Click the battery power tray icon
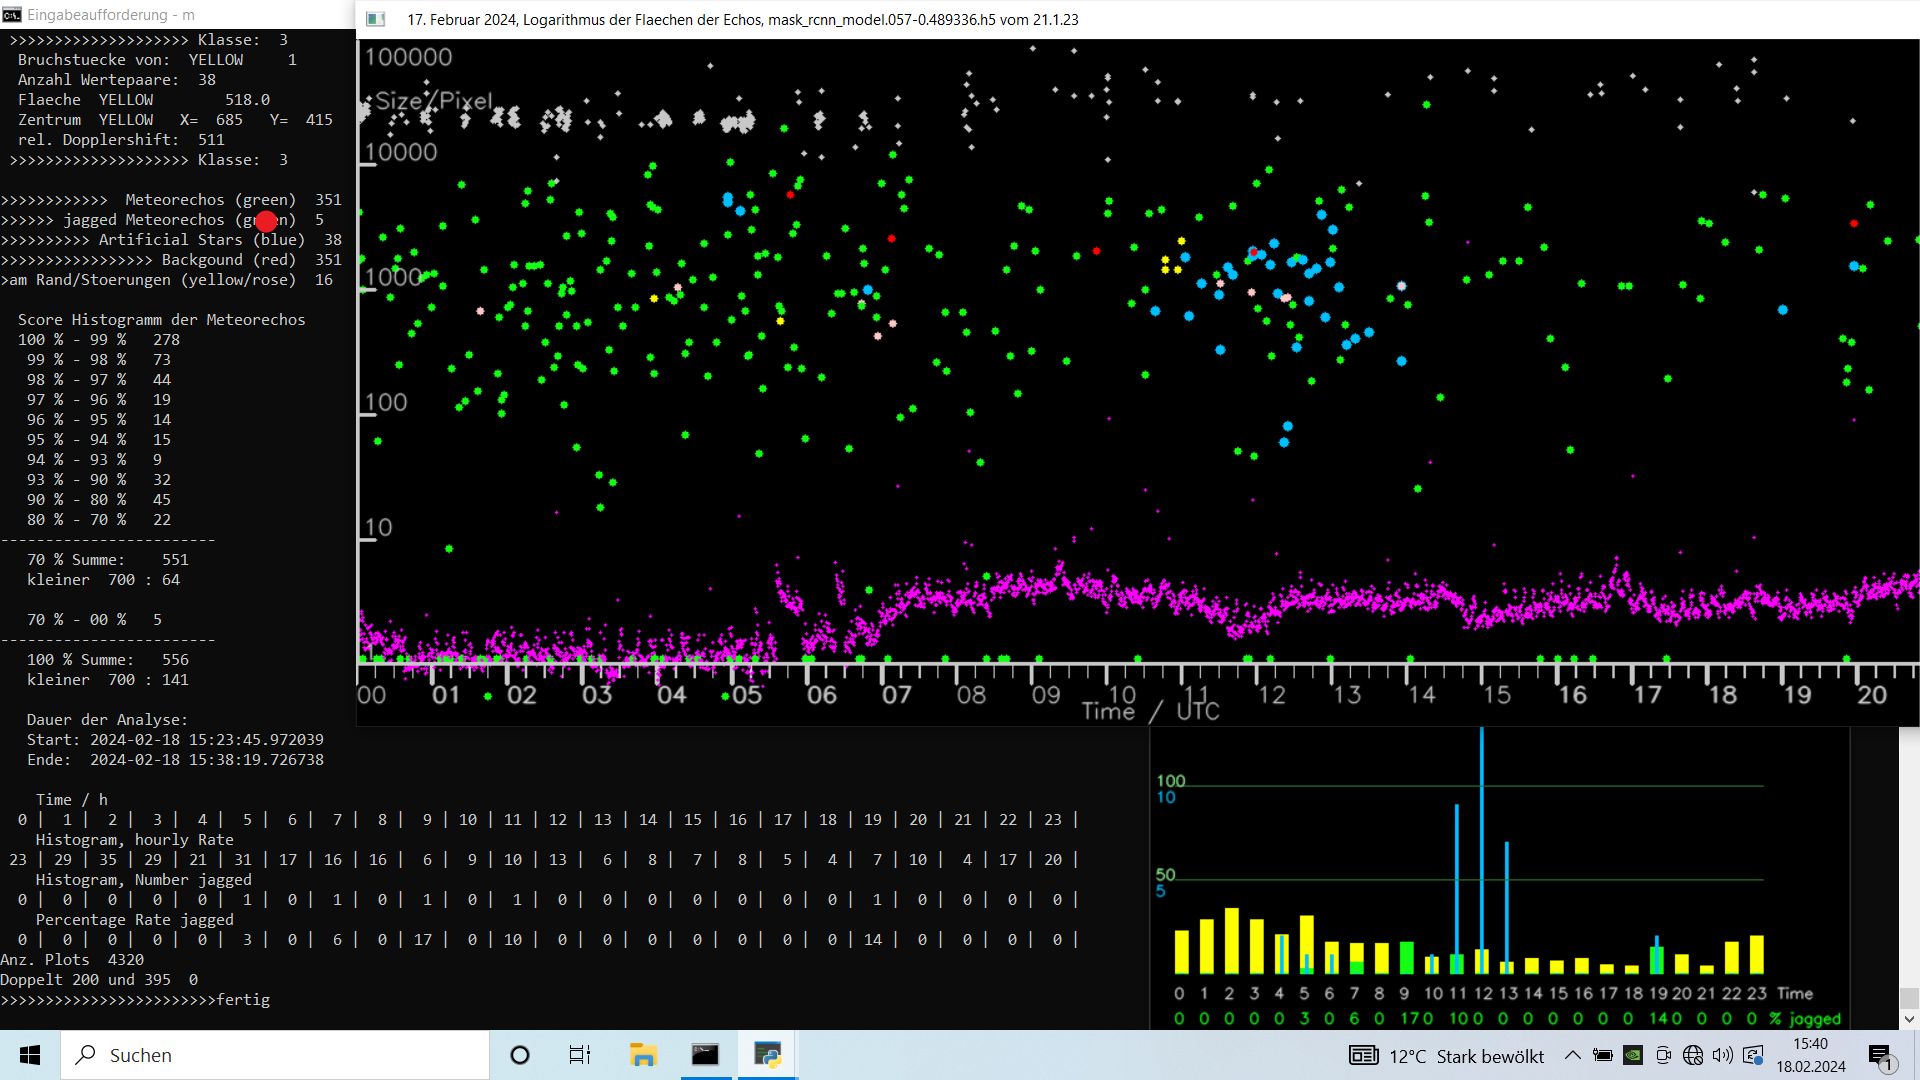This screenshot has width=1920, height=1080. [1603, 1055]
